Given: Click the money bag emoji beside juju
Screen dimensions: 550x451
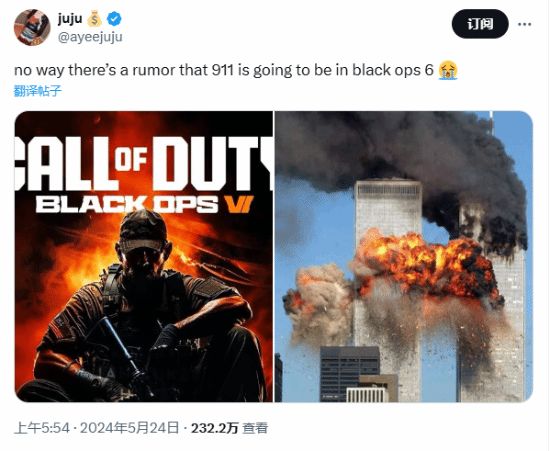Looking at the screenshot, I should (94, 19).
